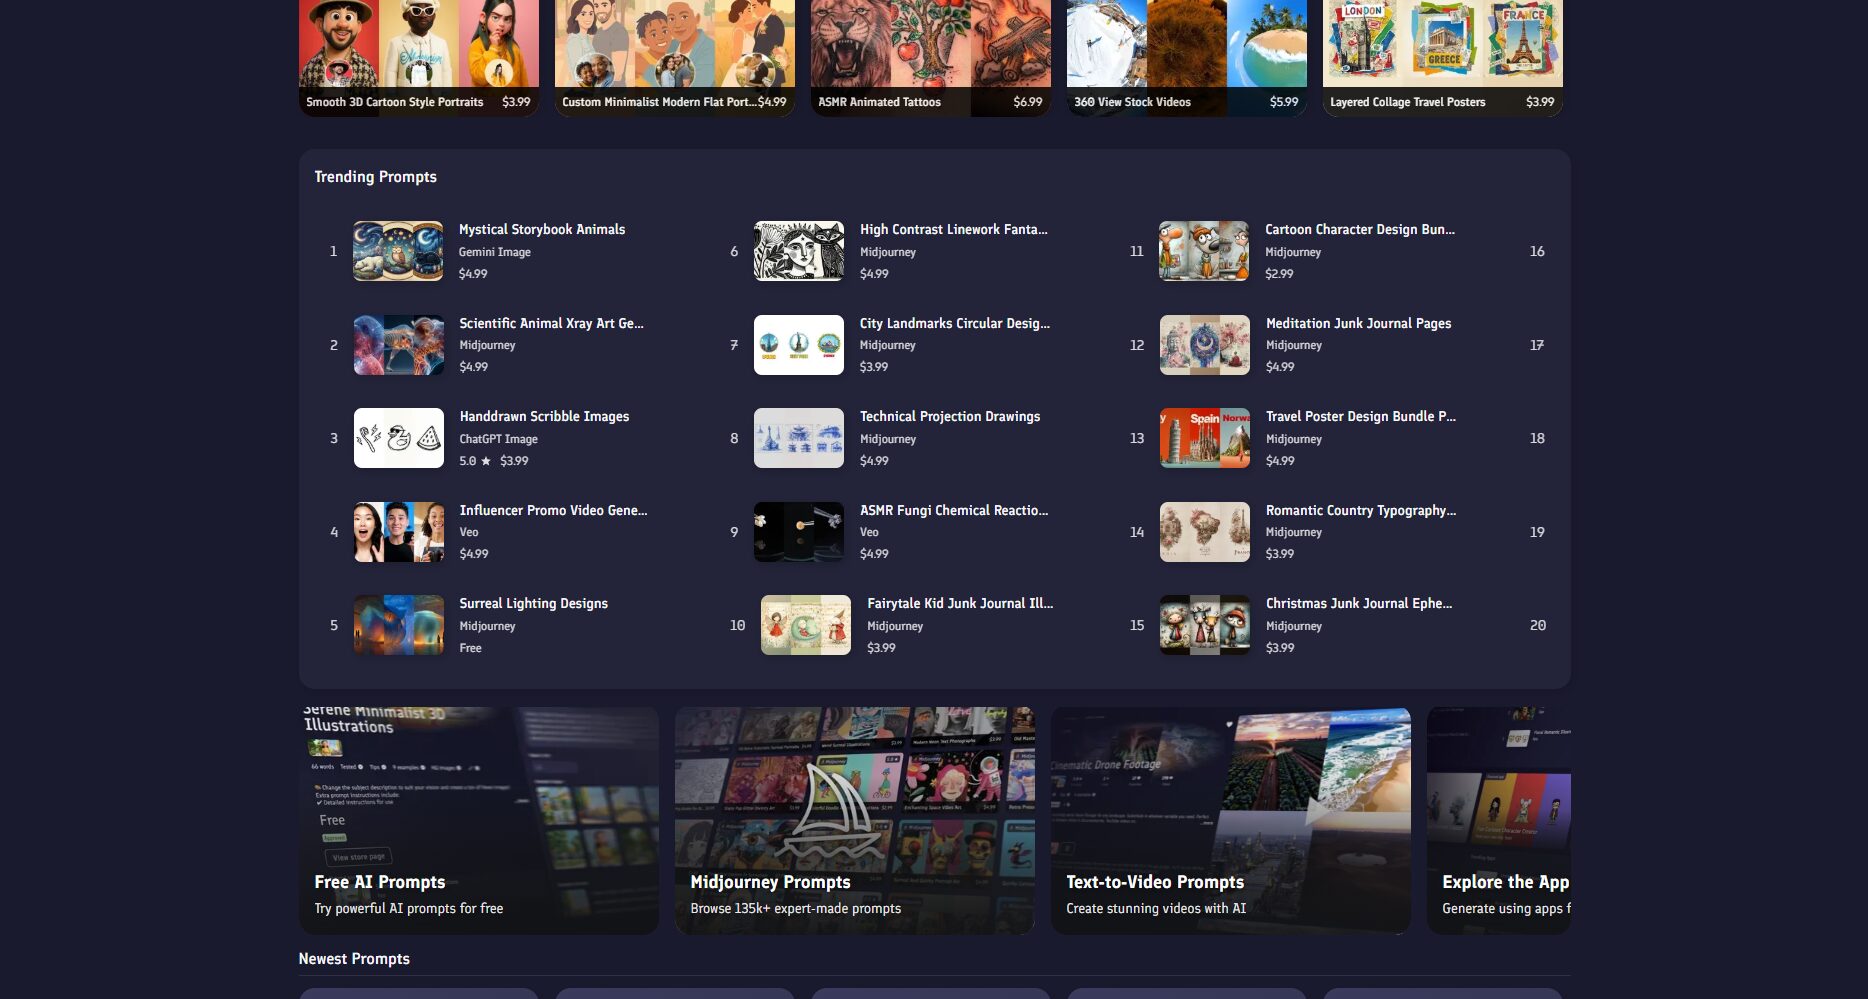Open ASMR Fungi Chemical Reaction thumbnail
The height and width of the screenshot is (999, 1868).
coord(799,532)
